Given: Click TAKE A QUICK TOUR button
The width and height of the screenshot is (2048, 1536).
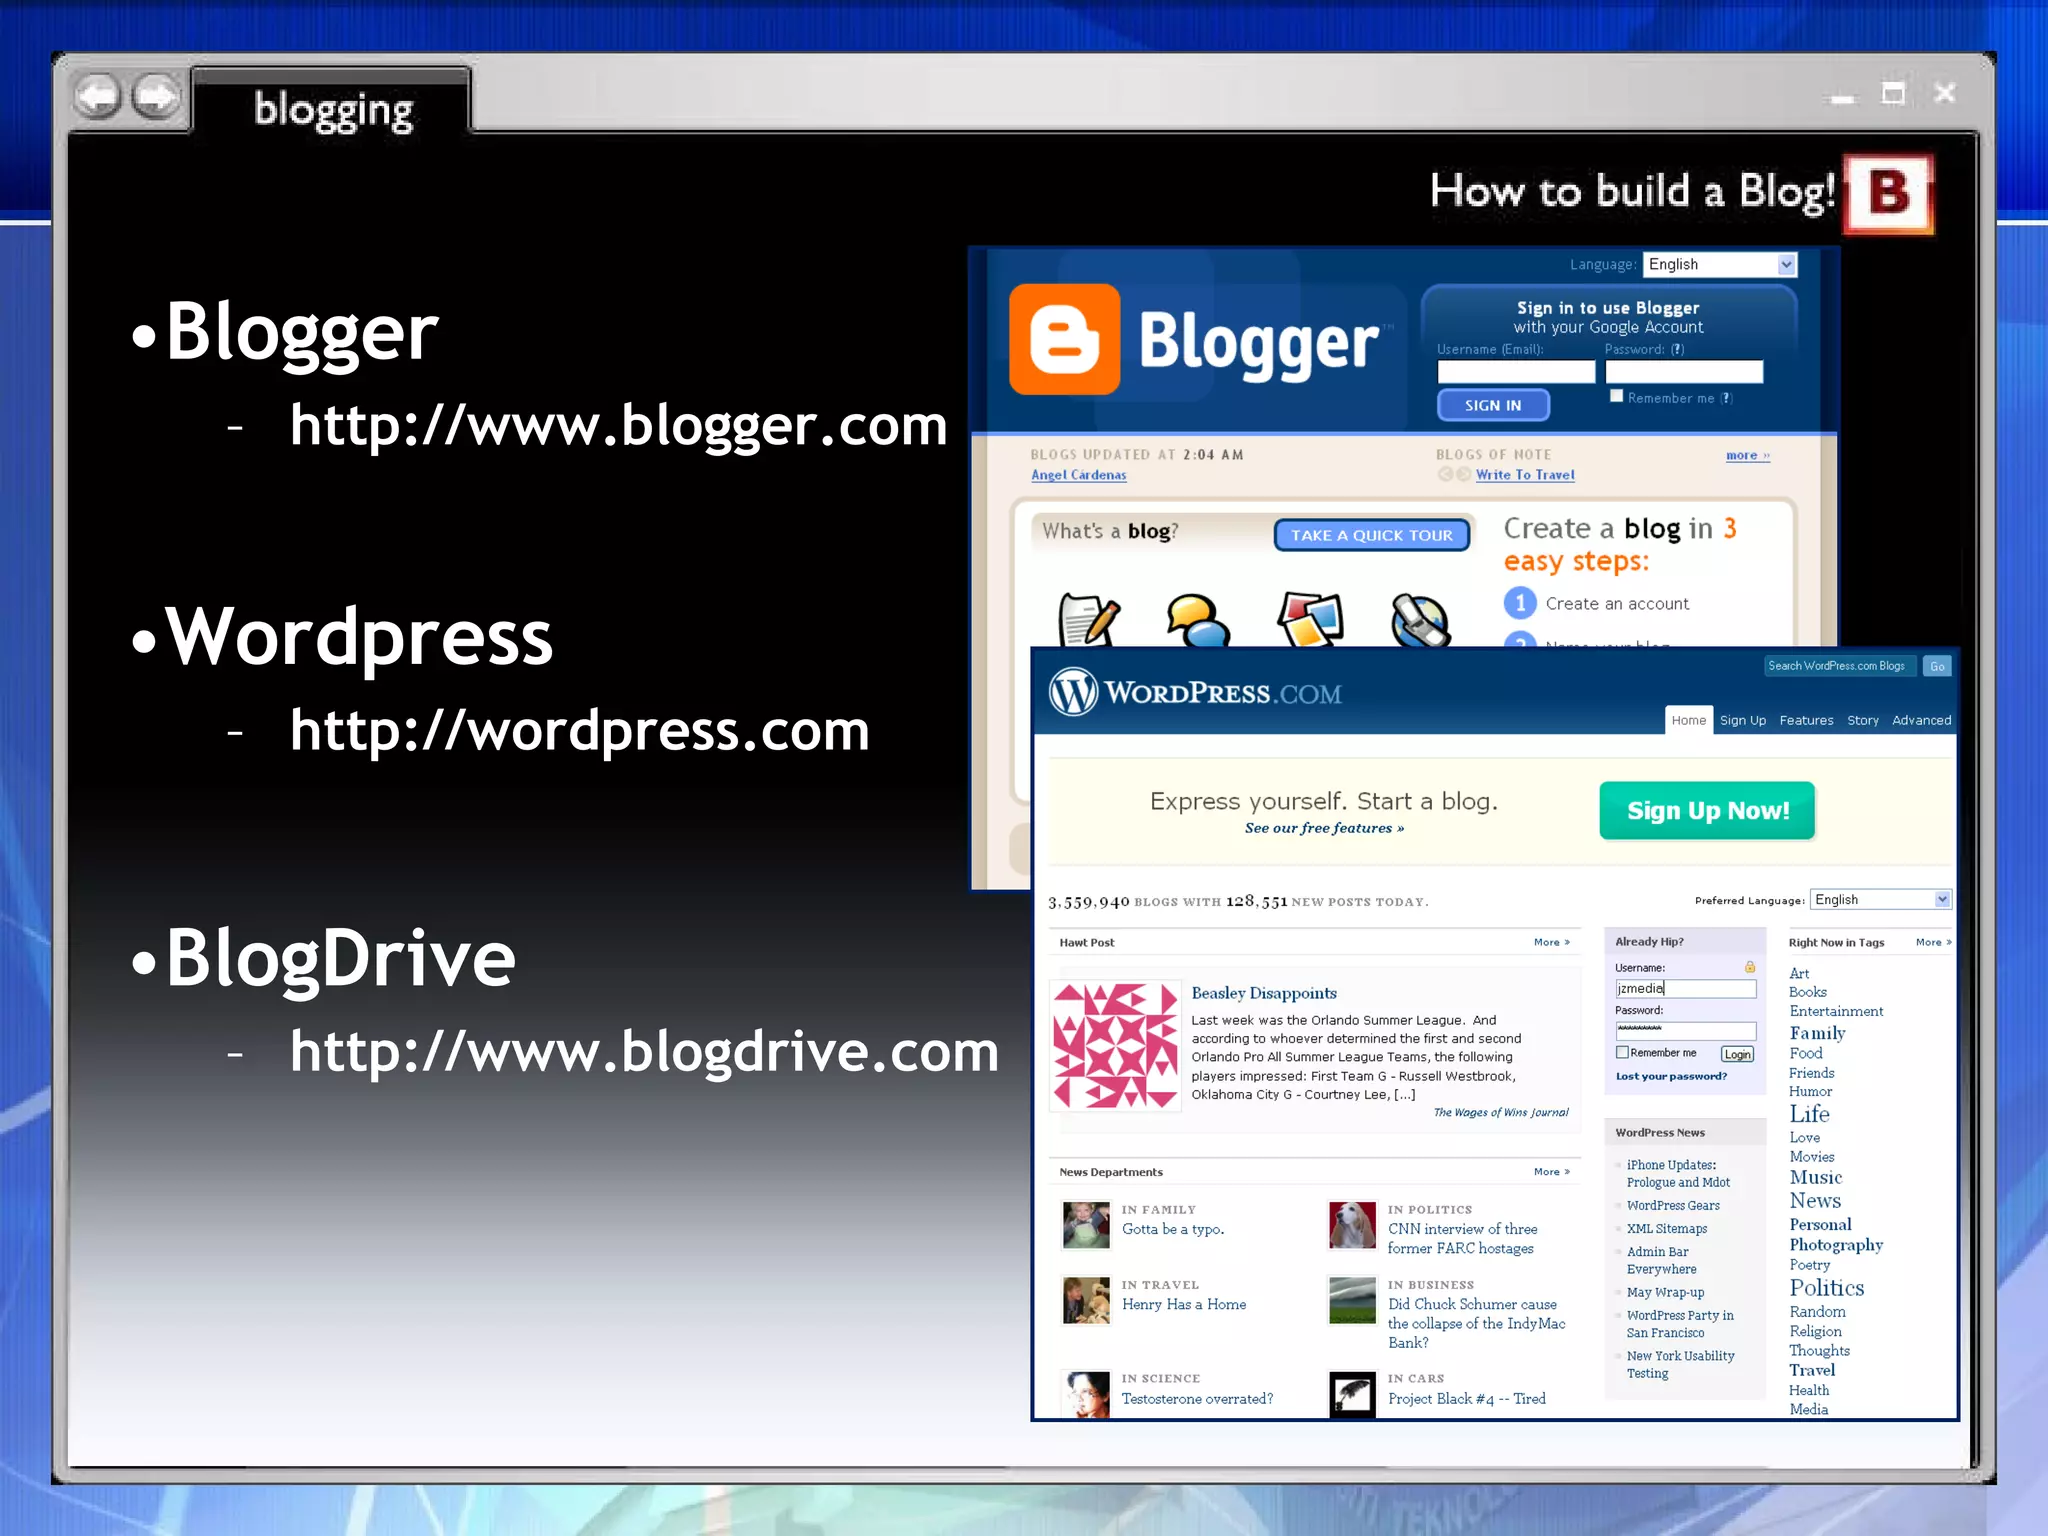Looking at the screenshot, I should click(x=1371, y=535).
